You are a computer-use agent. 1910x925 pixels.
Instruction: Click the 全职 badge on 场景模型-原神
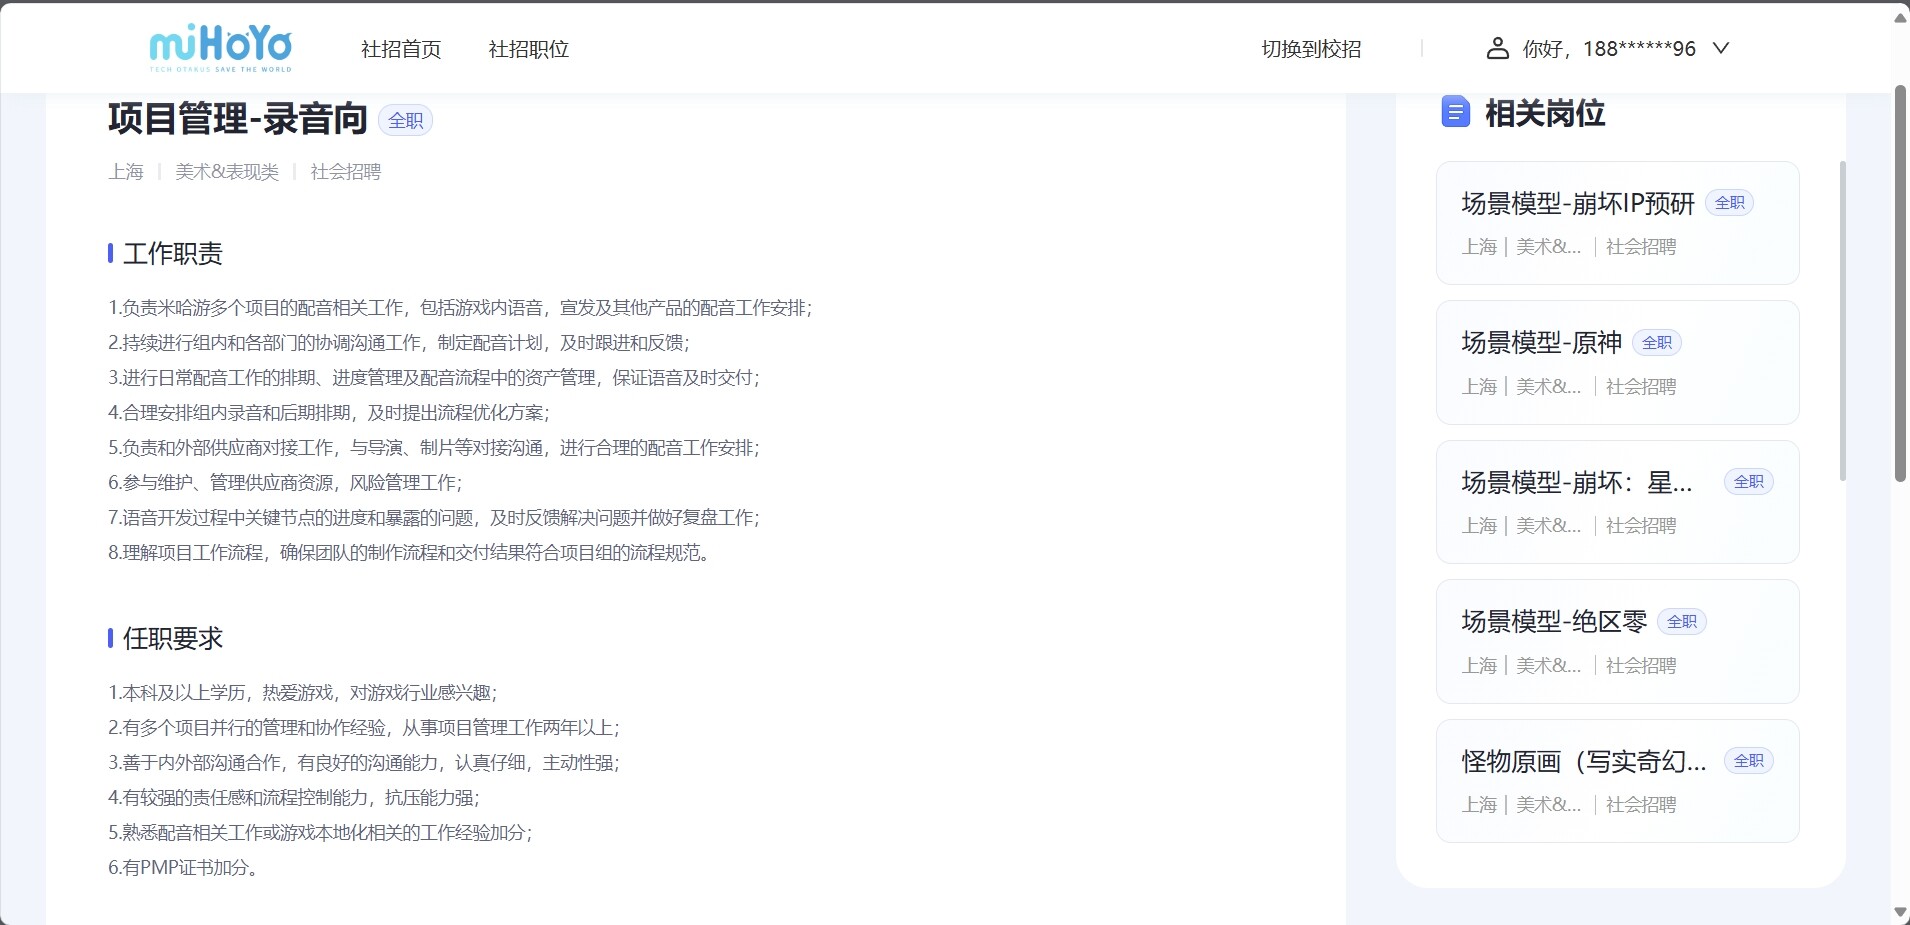[x=1656, y=343]
